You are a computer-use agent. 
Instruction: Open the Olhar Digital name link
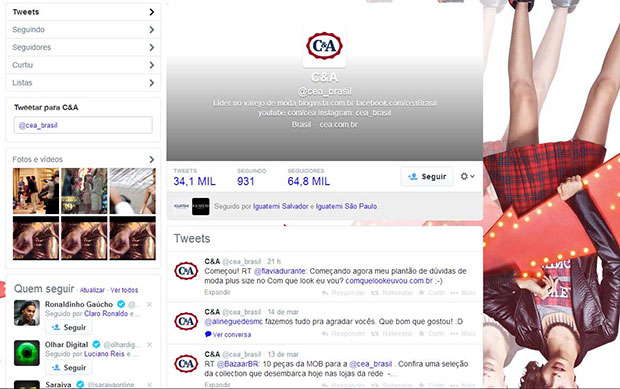tap(66, 344)
